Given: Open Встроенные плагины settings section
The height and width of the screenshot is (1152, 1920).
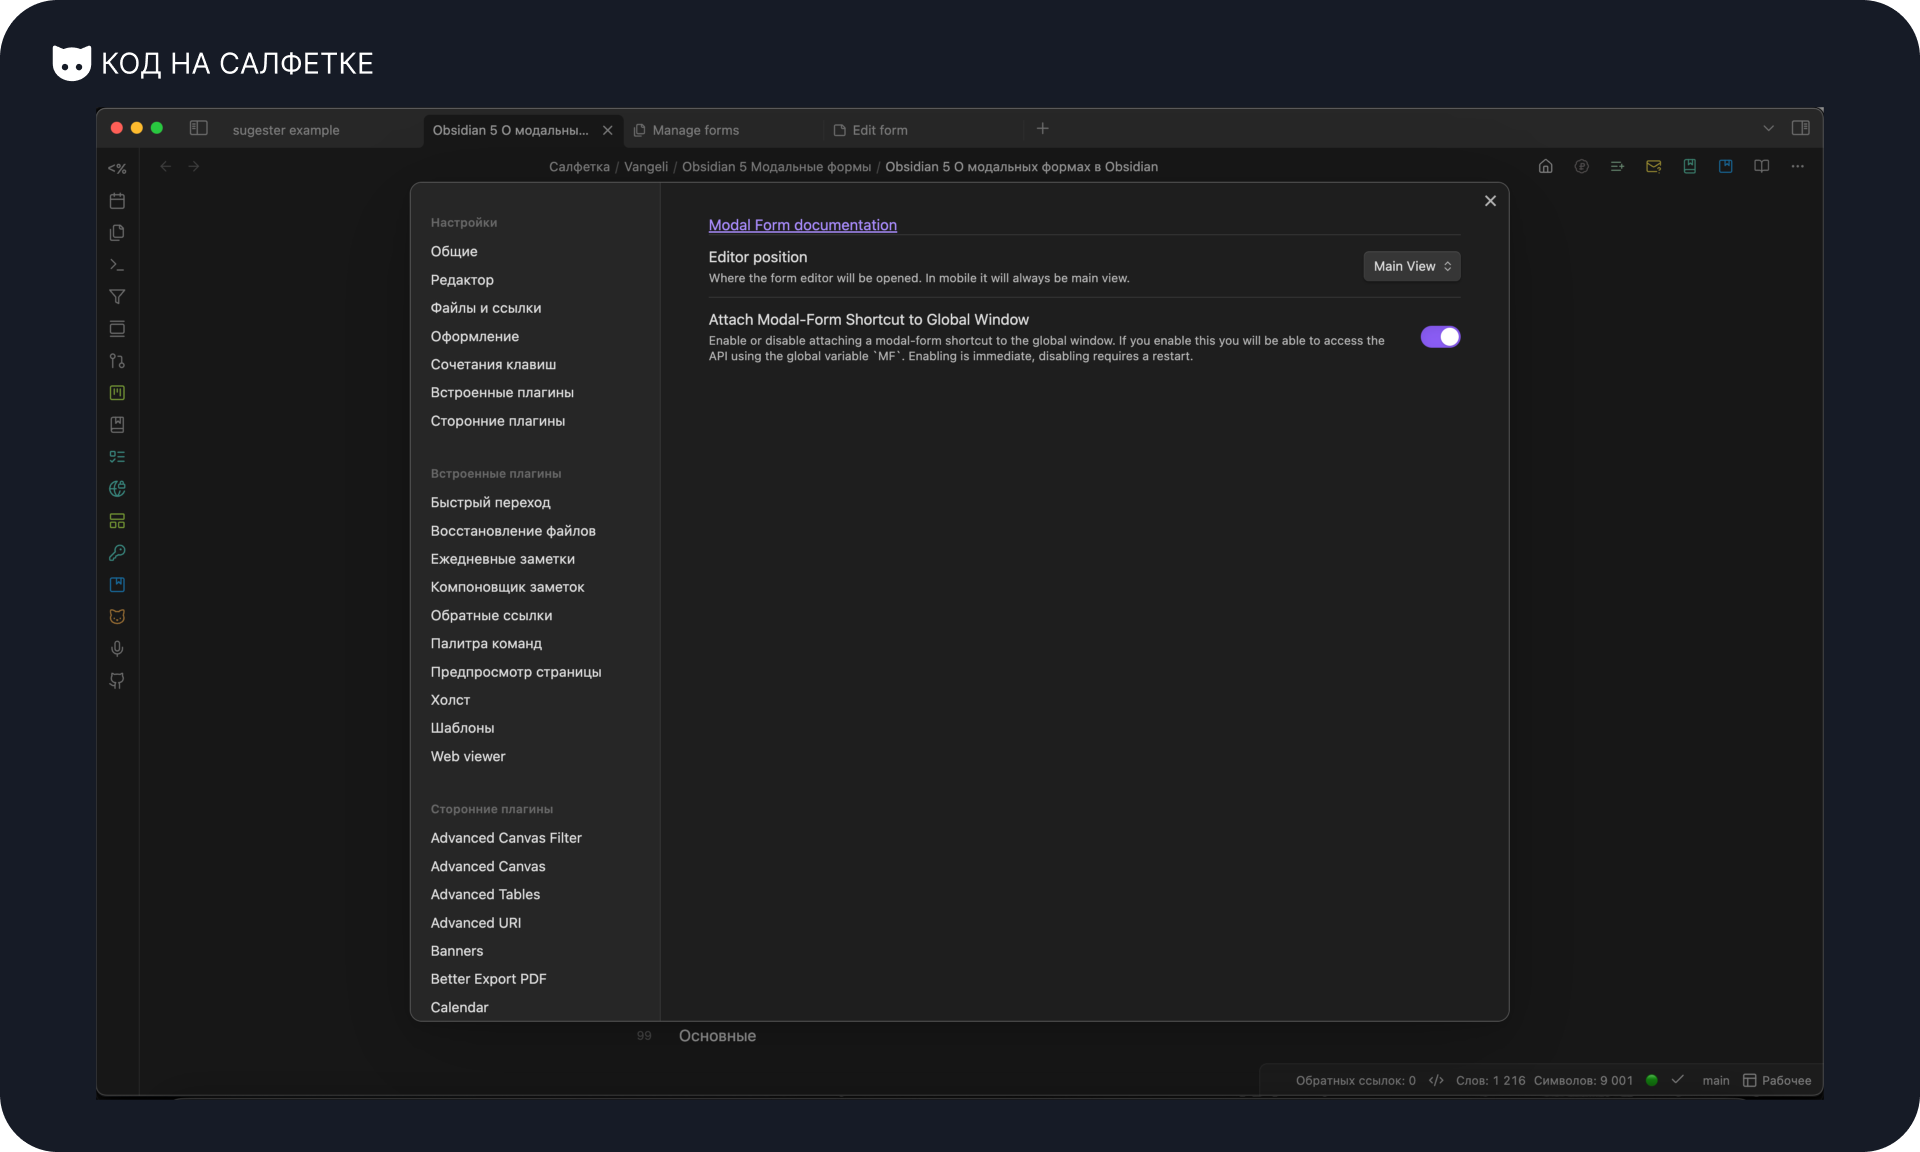Looking at the screenshot, I should click(x=502, y=392).
